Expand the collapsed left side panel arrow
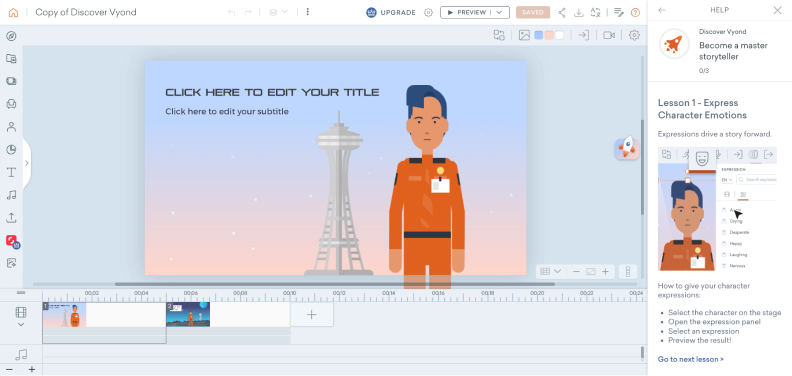 click(x=27, y=163)
